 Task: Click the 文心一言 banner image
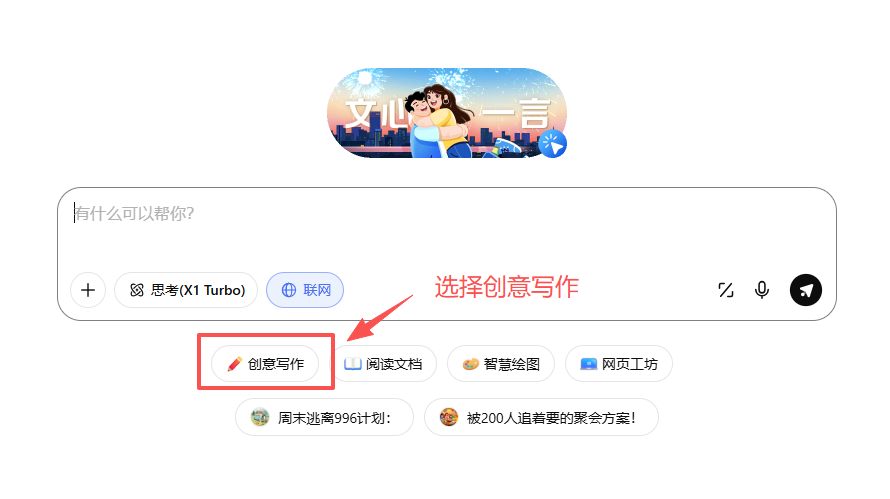coord(447,113)
